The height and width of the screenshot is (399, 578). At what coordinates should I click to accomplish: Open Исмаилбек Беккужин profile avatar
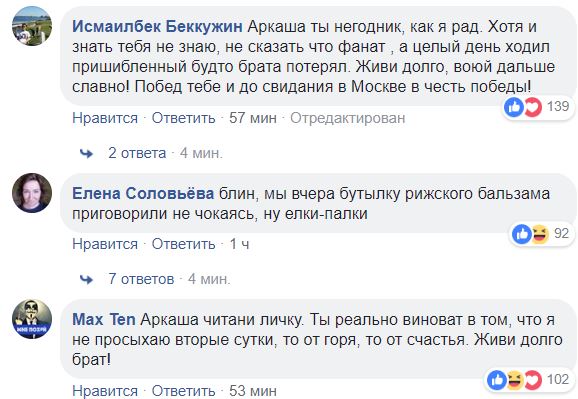click(32, 26)
